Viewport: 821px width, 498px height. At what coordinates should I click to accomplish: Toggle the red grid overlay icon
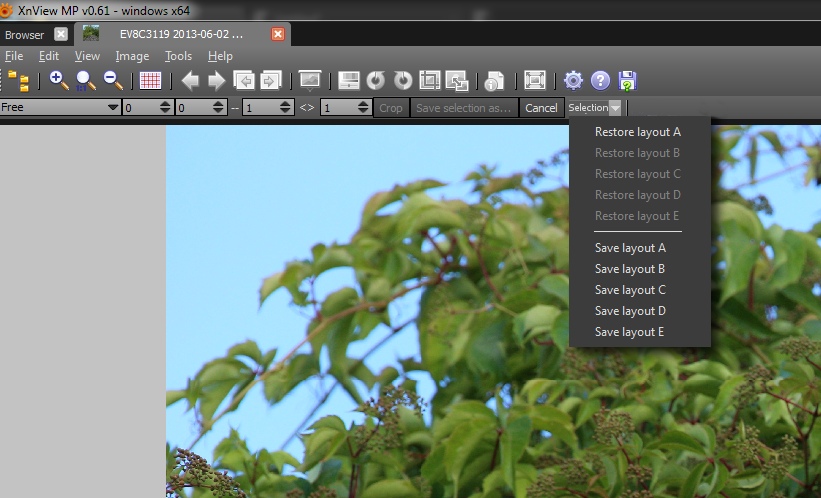[150, 81]
